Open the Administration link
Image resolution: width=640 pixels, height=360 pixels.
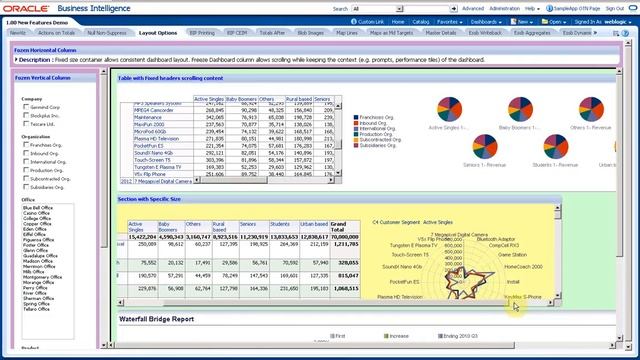click(504, 9)
